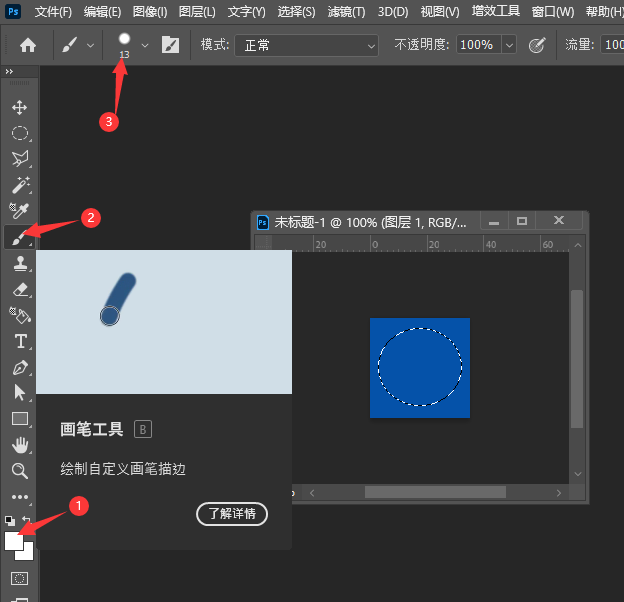The height and width of the screenshot is (602, 624).
Task: Click the opacity 100% input field
Action: point(479,45)
